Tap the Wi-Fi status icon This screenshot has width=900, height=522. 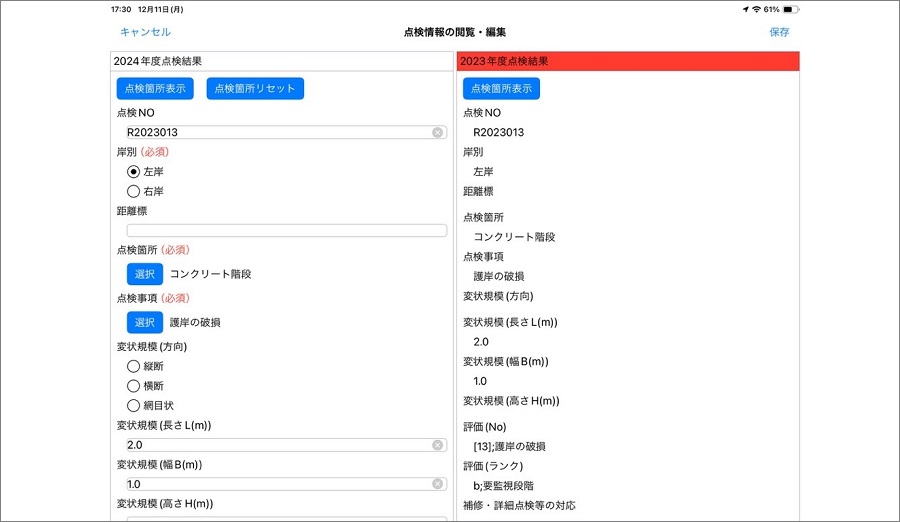pos(757,9)
